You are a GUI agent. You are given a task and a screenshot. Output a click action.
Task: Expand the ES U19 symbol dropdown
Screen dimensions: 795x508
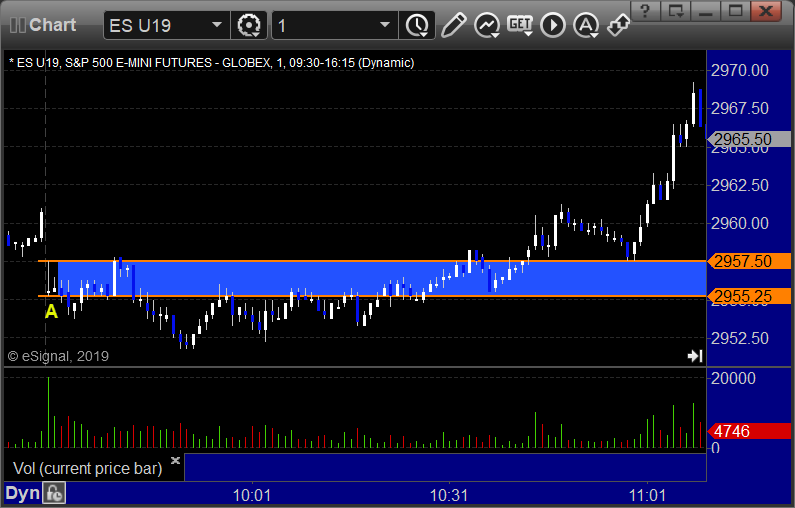click(216, 25)
